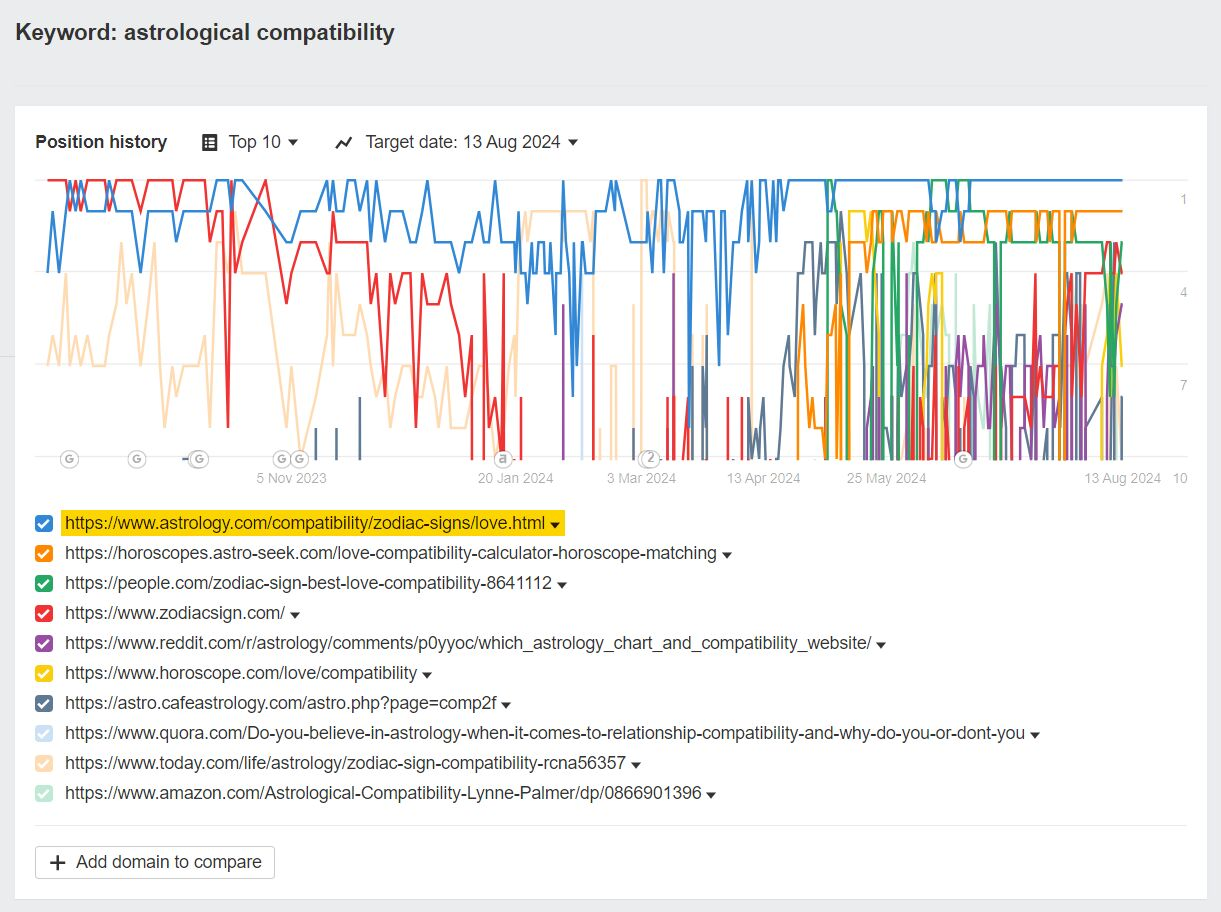Open the Top 10 dropdown
This screenshot has height=912, width=1221.
263,142
